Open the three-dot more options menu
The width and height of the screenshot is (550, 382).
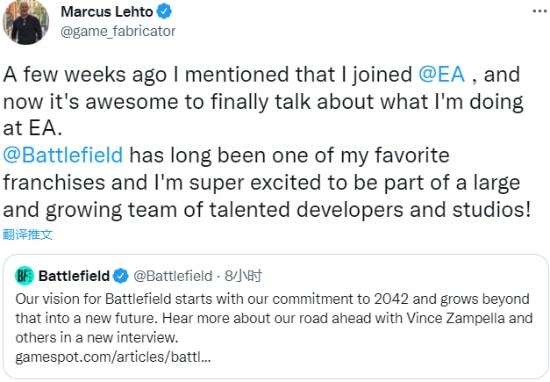click(x=539, y=11)
